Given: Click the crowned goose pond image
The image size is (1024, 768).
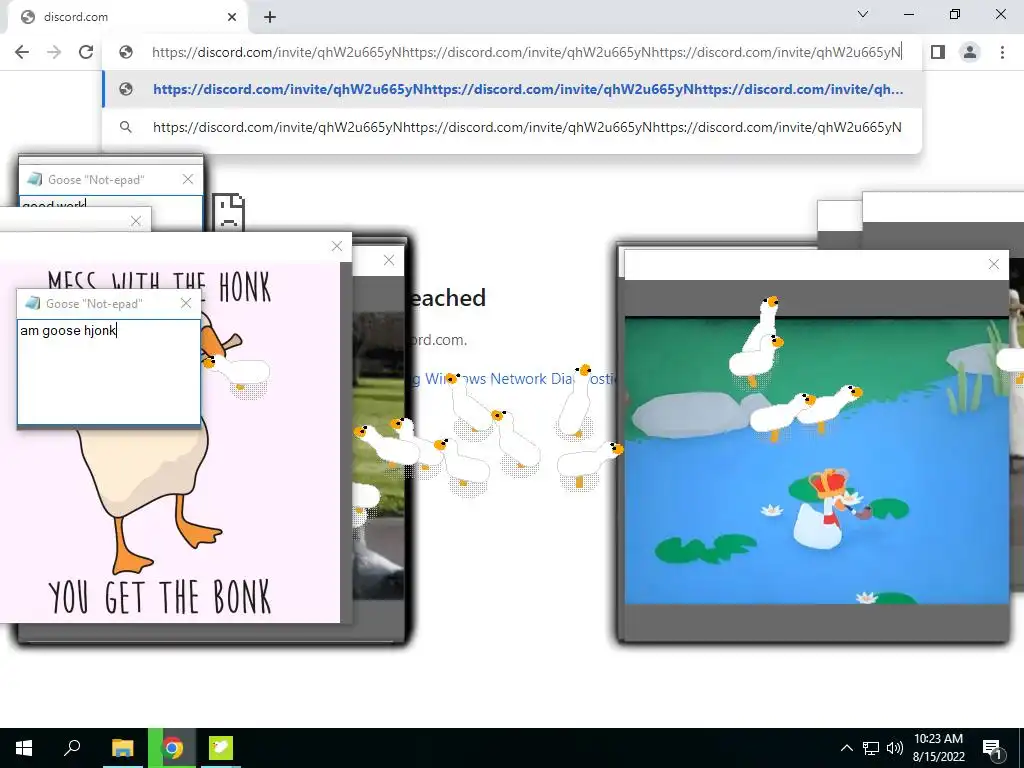Looking at the screenshot, I should [x=817, y=460].
